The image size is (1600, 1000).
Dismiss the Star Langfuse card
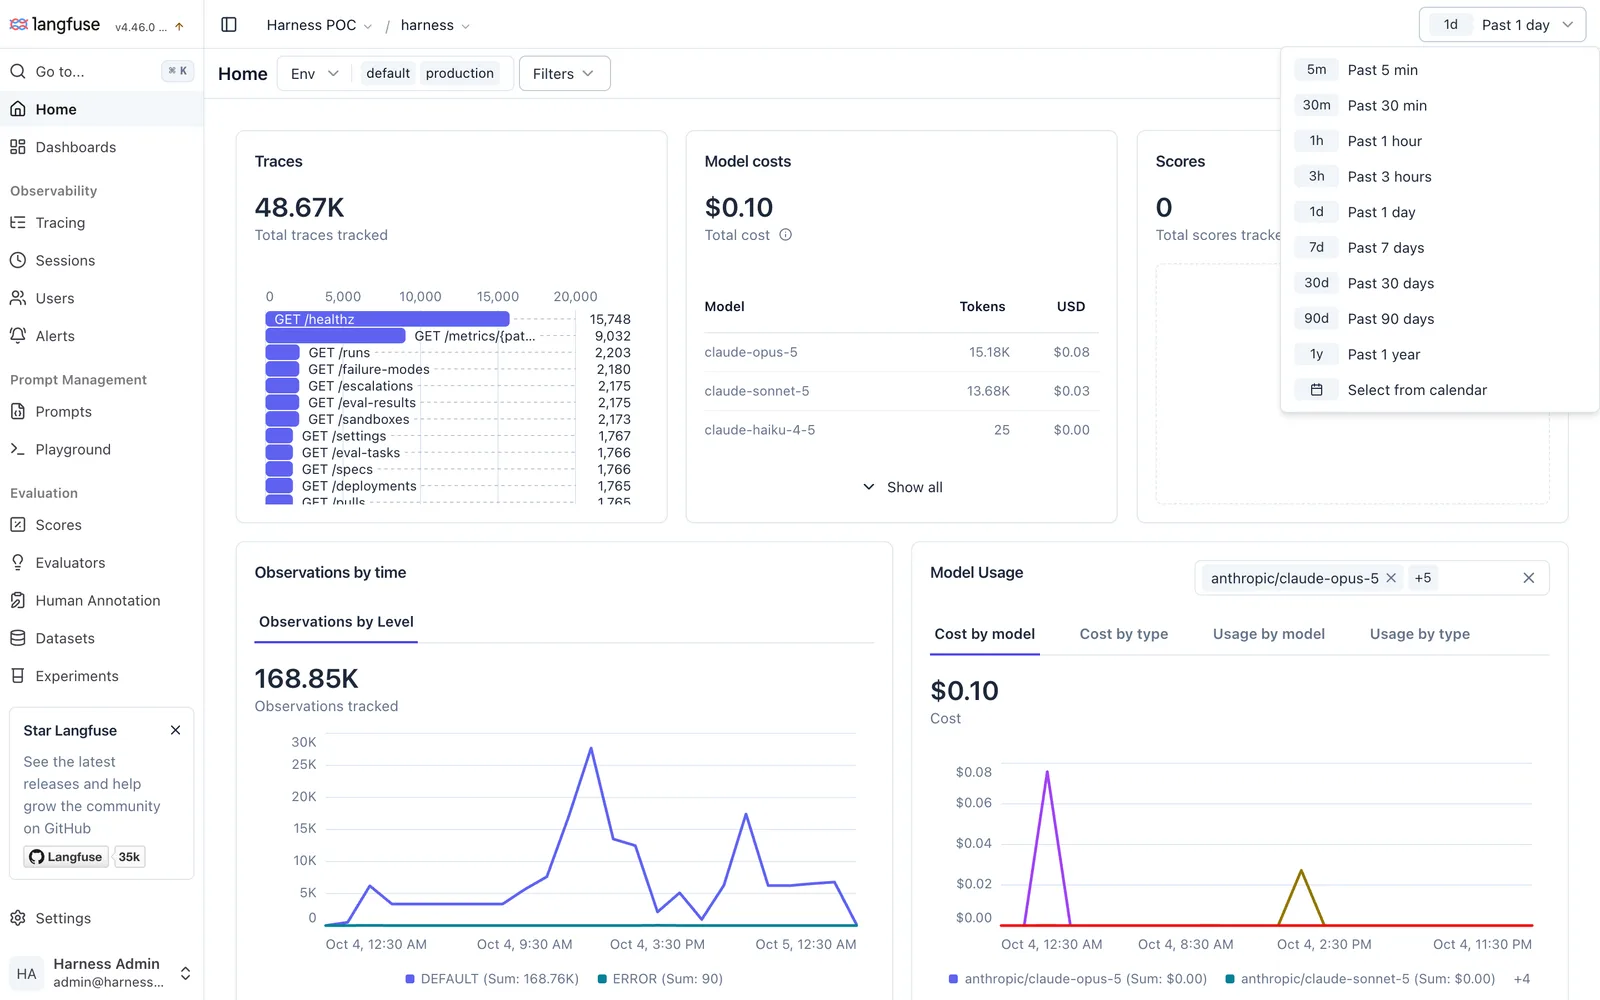point(176,731)
